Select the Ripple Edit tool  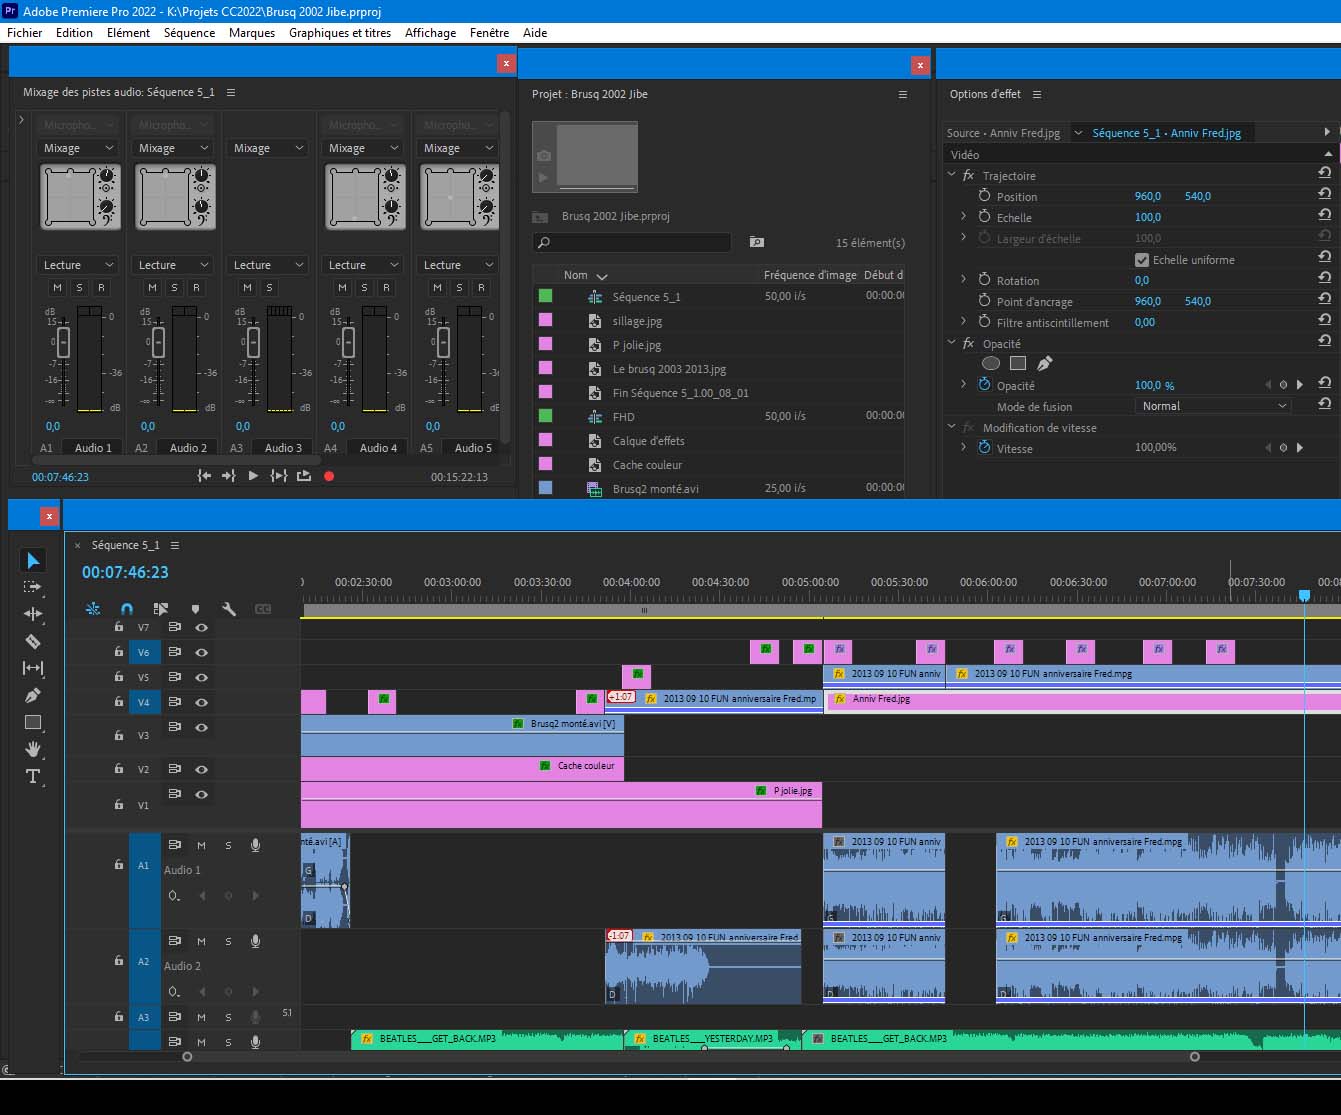pyautogui.click(x=32, y=614)
